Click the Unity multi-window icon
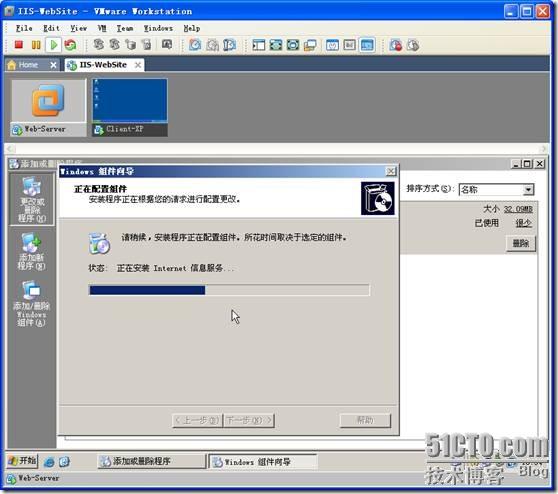 (310, 45)
